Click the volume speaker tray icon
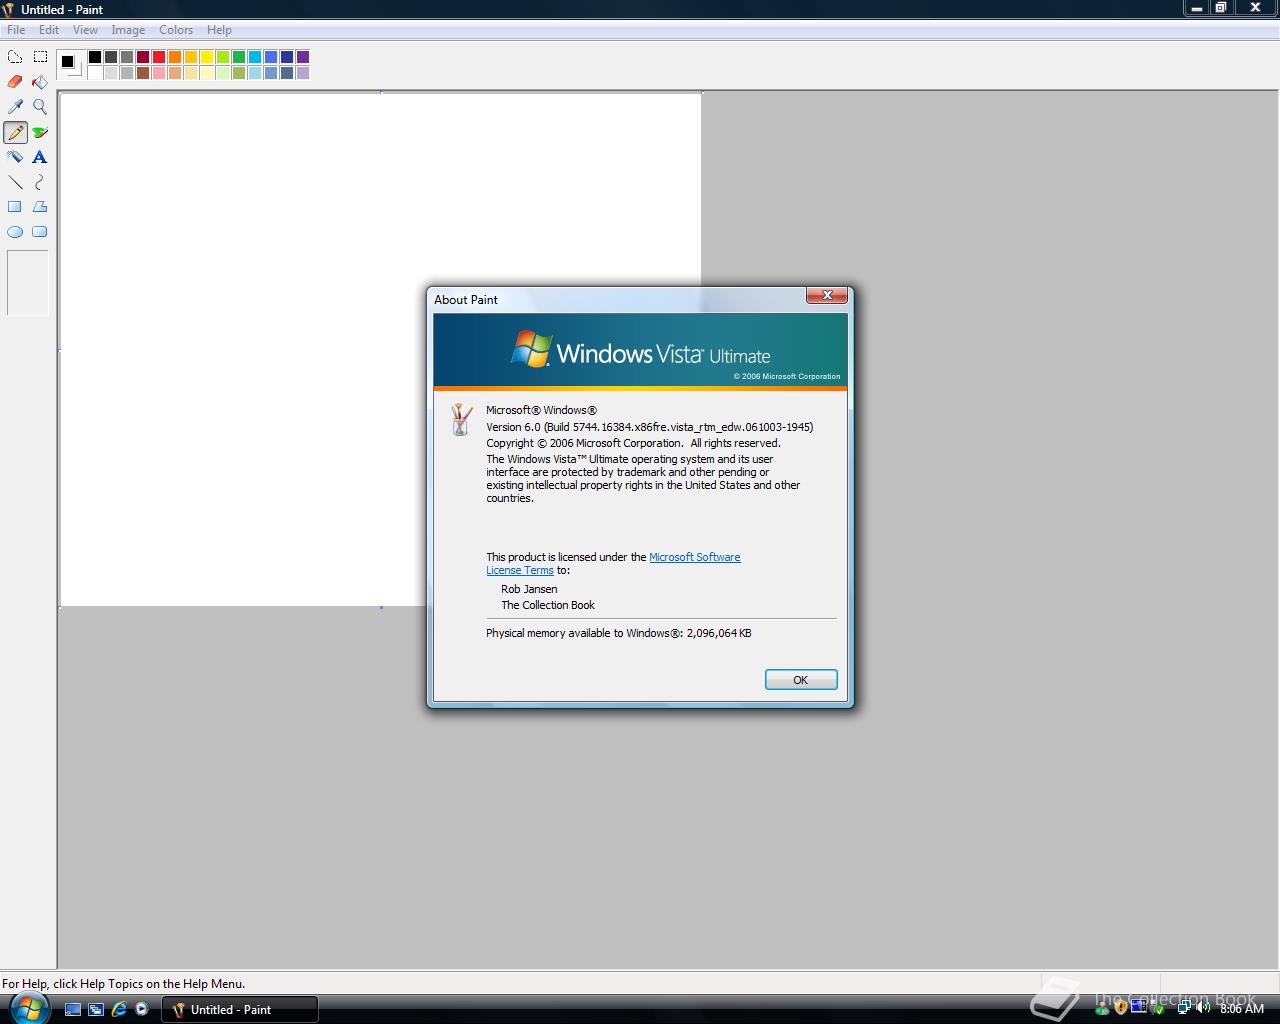1280x1024 pixels. tap(1202, 1008)
